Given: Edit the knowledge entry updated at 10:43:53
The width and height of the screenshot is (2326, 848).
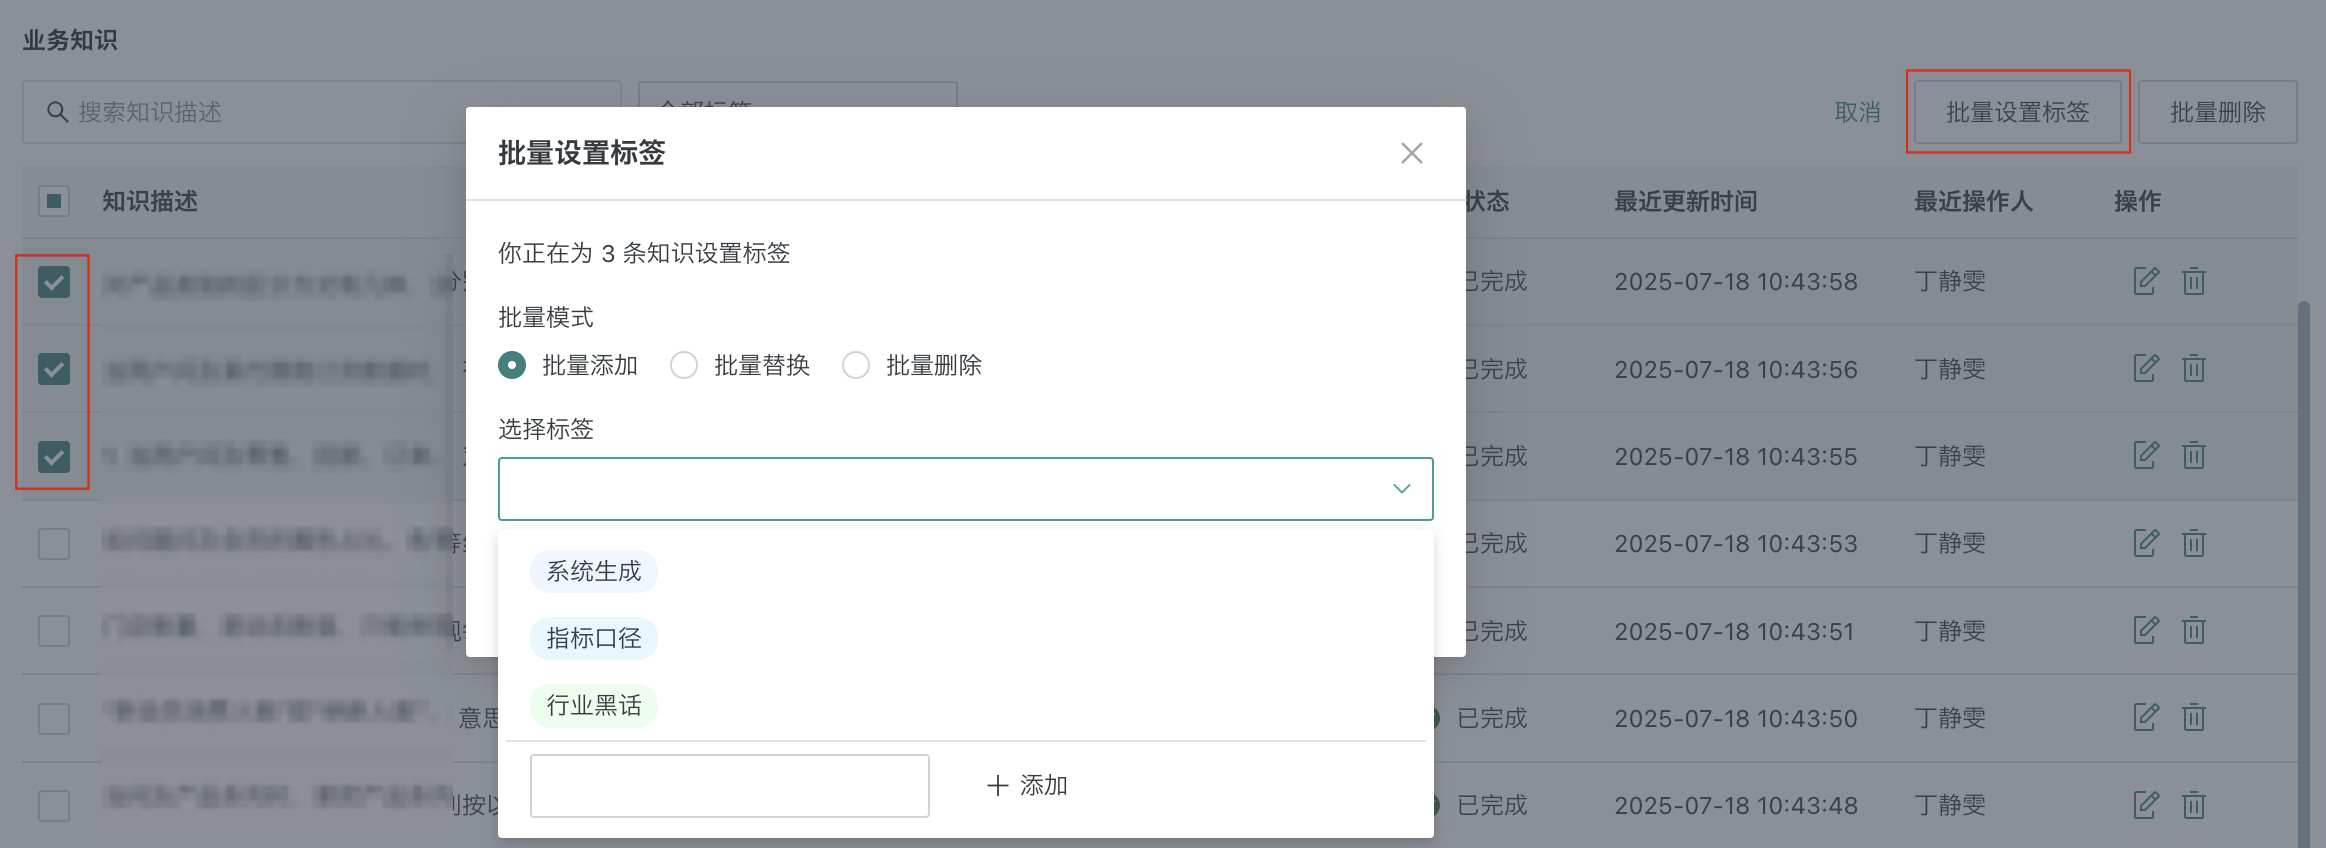Looking at the screenshot, I should [x=2145, y=543].
